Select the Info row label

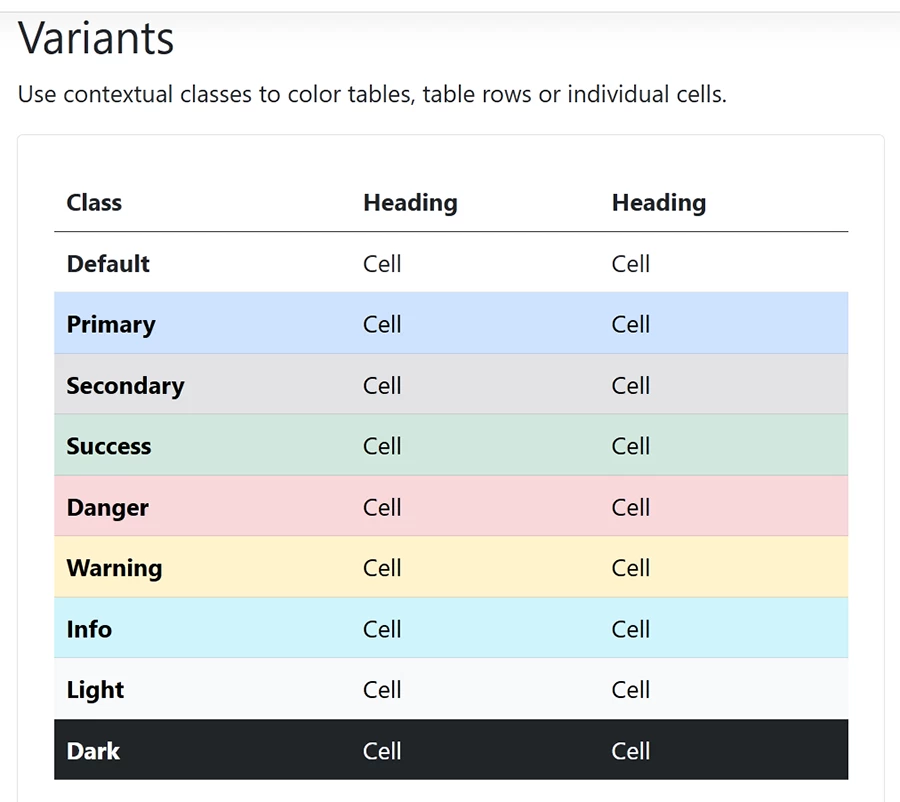click(89, 630)
